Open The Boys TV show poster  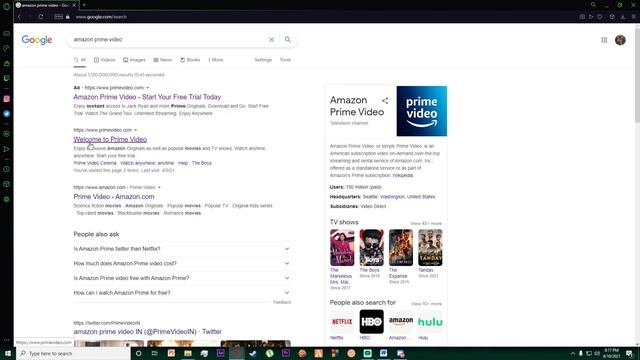371,248
